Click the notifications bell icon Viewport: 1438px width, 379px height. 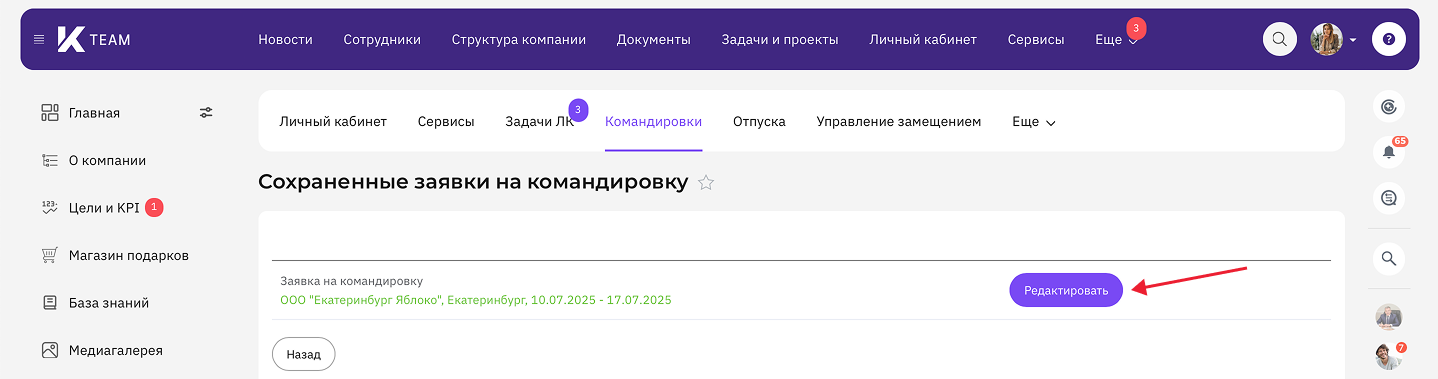tap(1389, 152)
